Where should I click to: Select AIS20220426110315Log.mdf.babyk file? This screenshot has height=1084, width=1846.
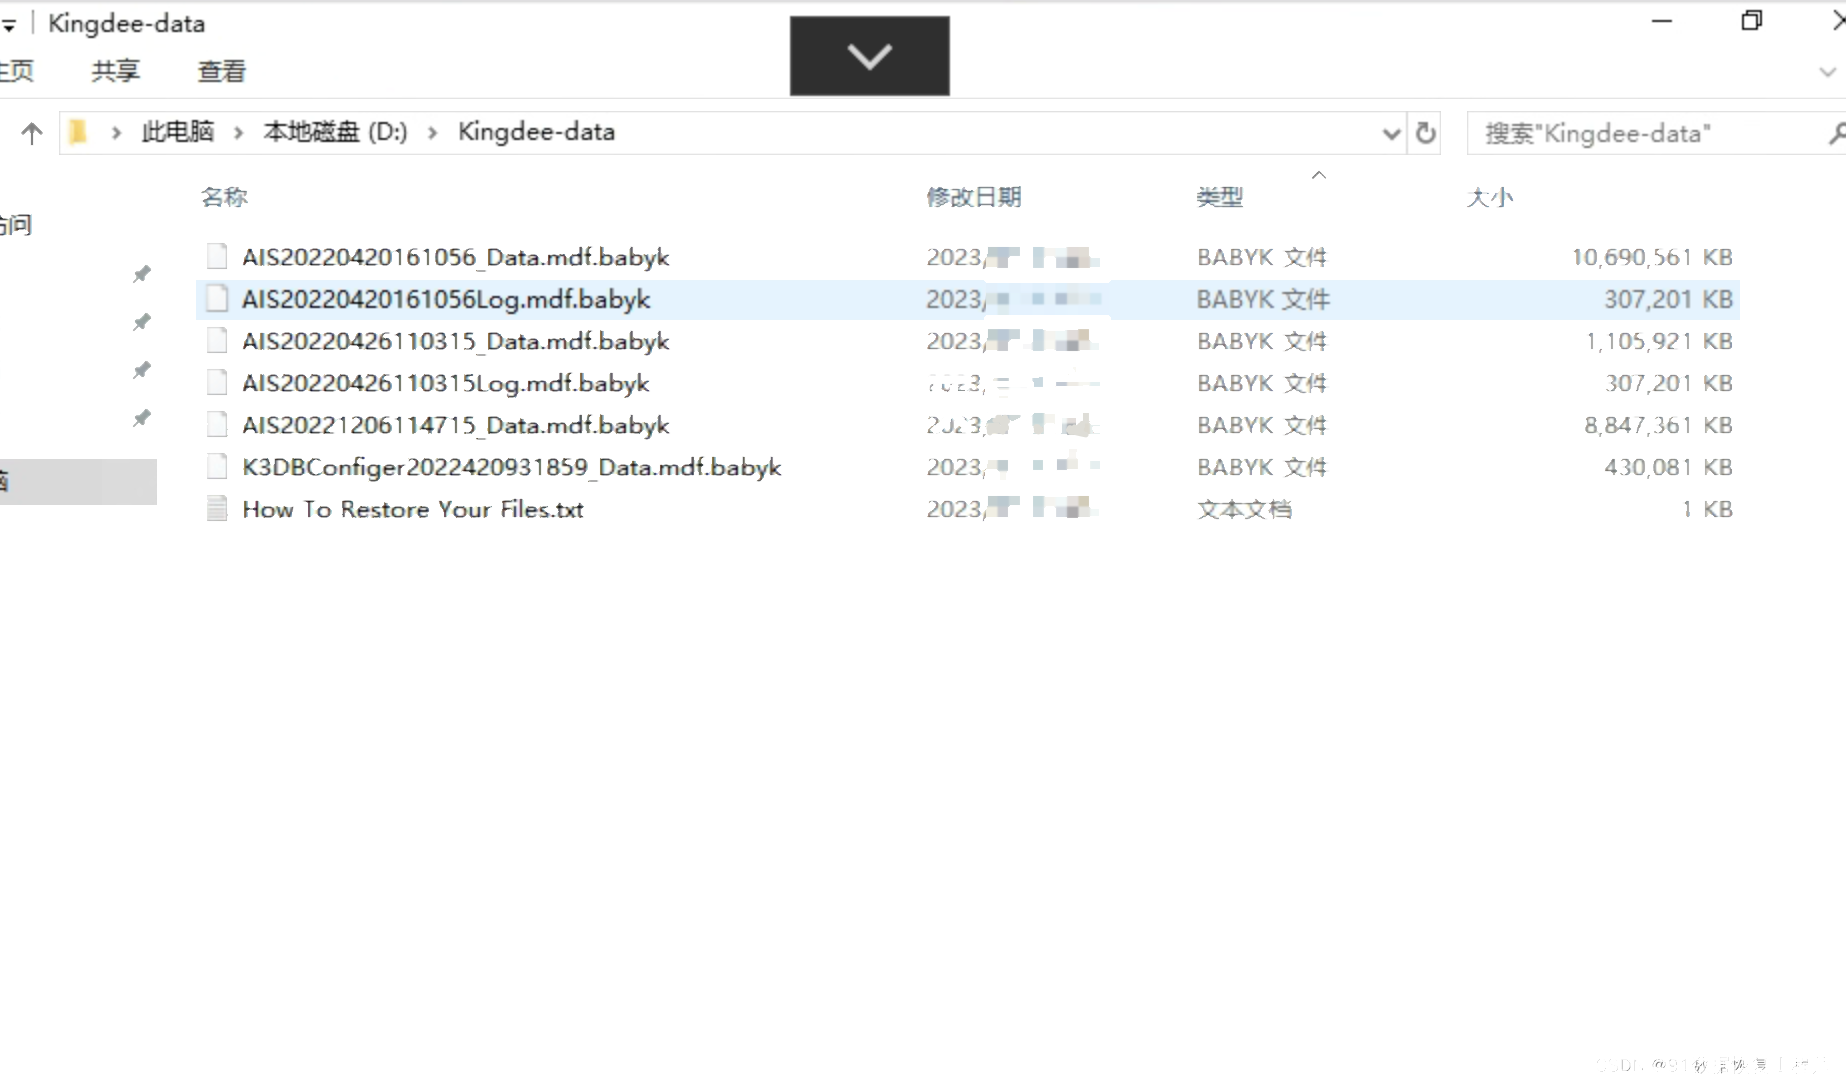pos(445,383)
